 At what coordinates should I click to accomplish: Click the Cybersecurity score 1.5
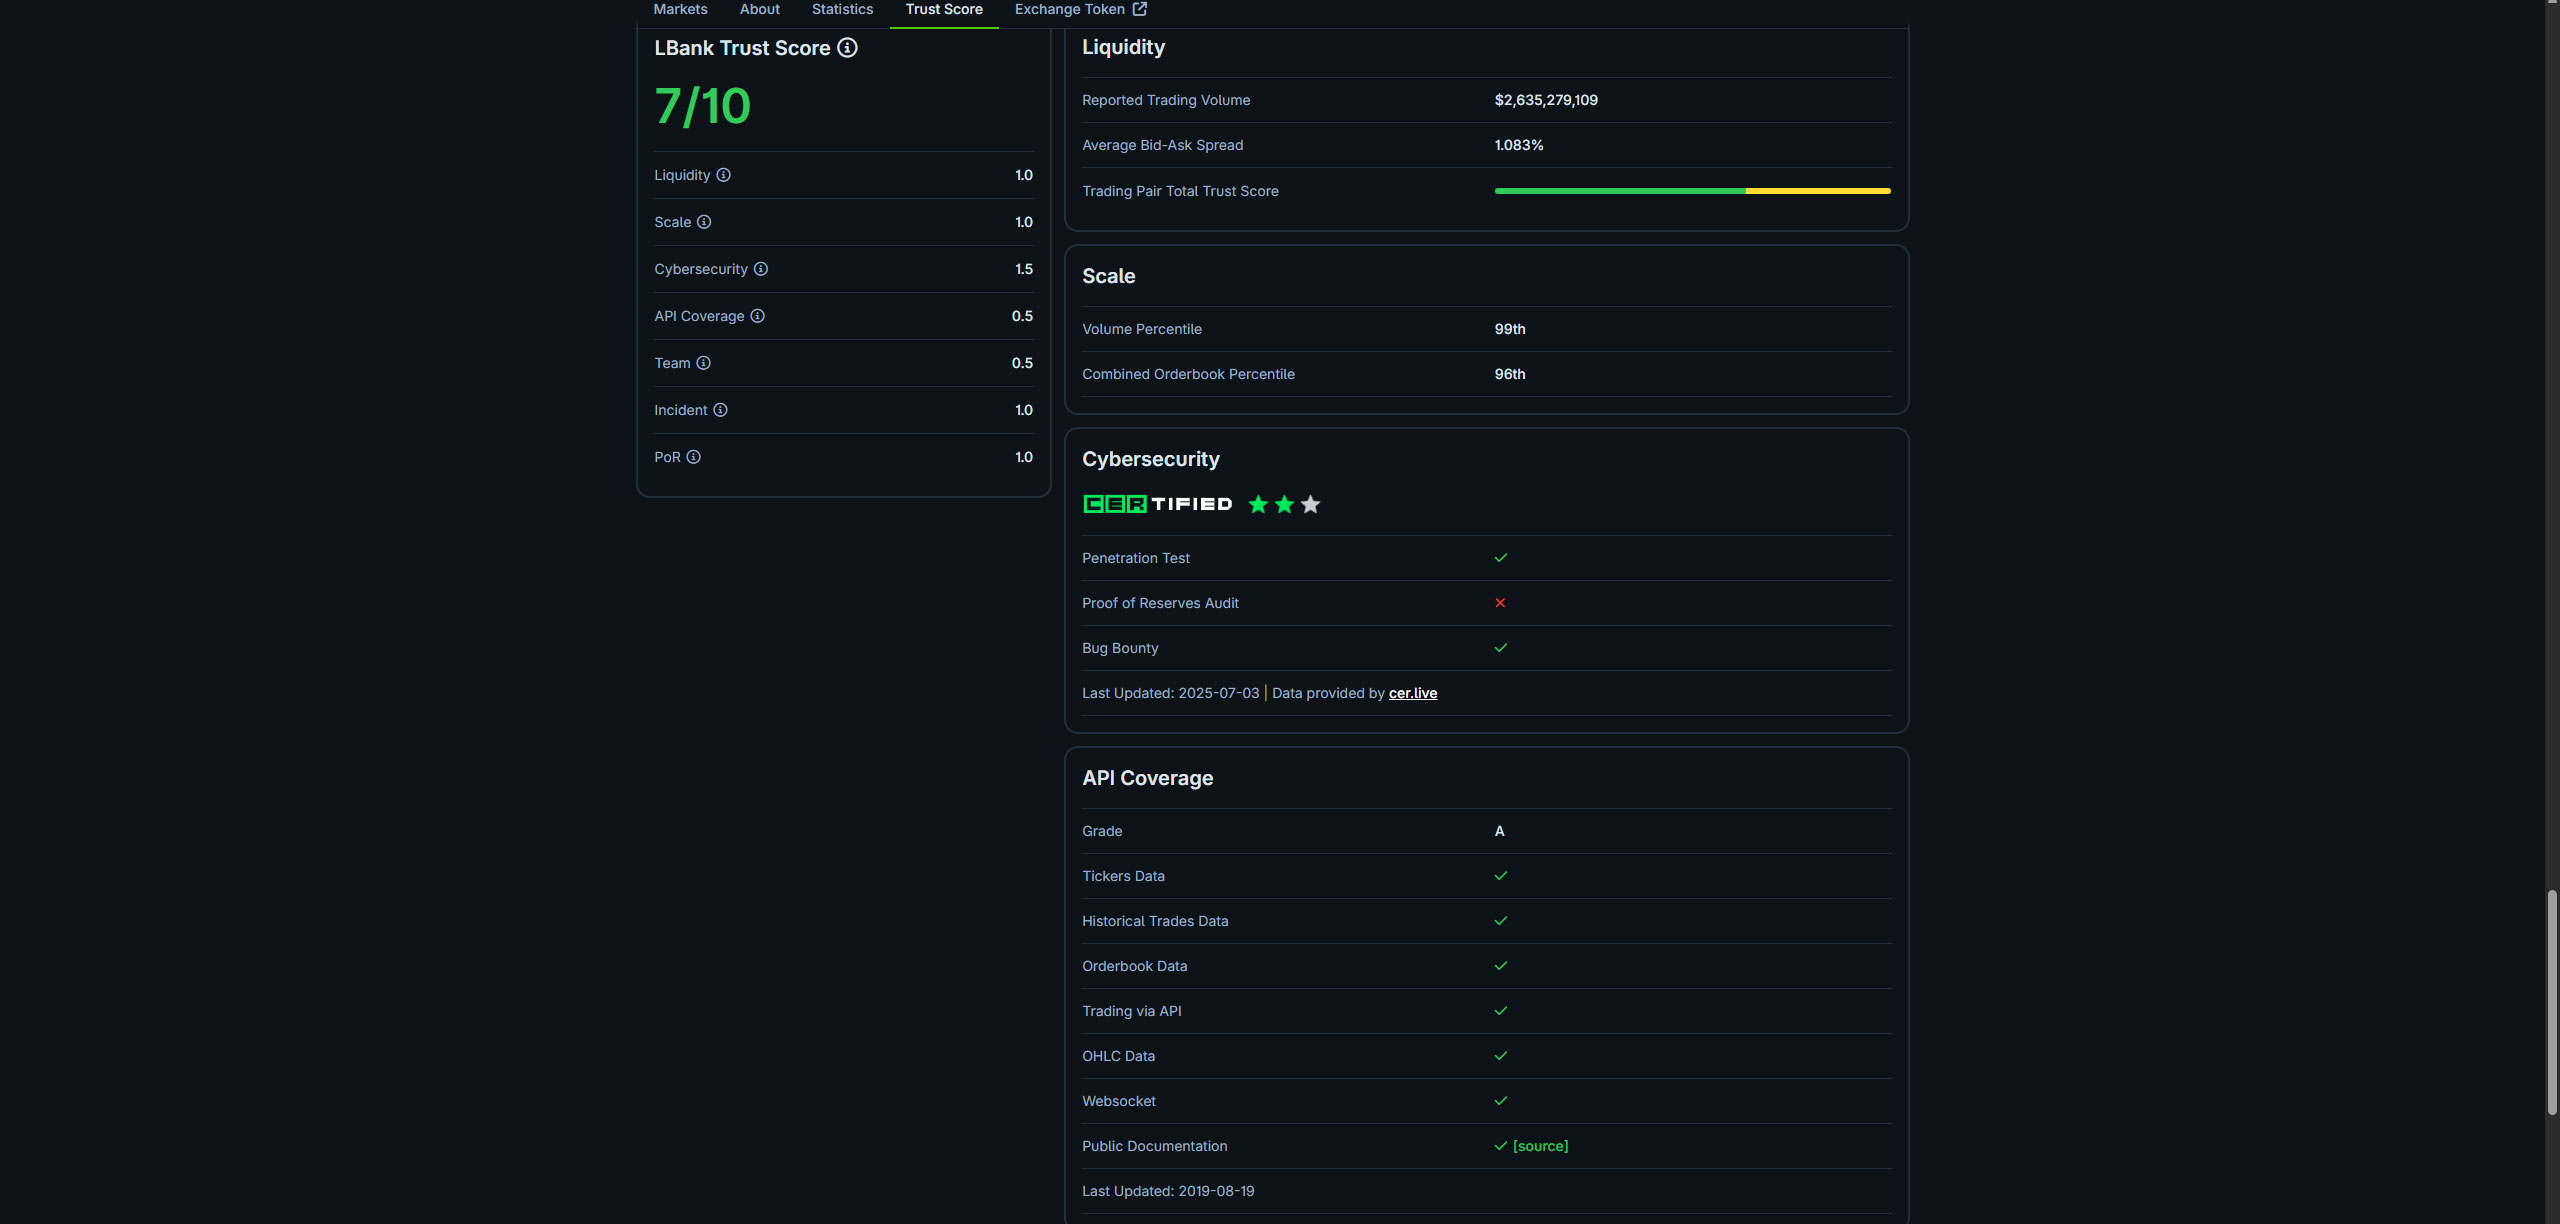[1024, 269]
